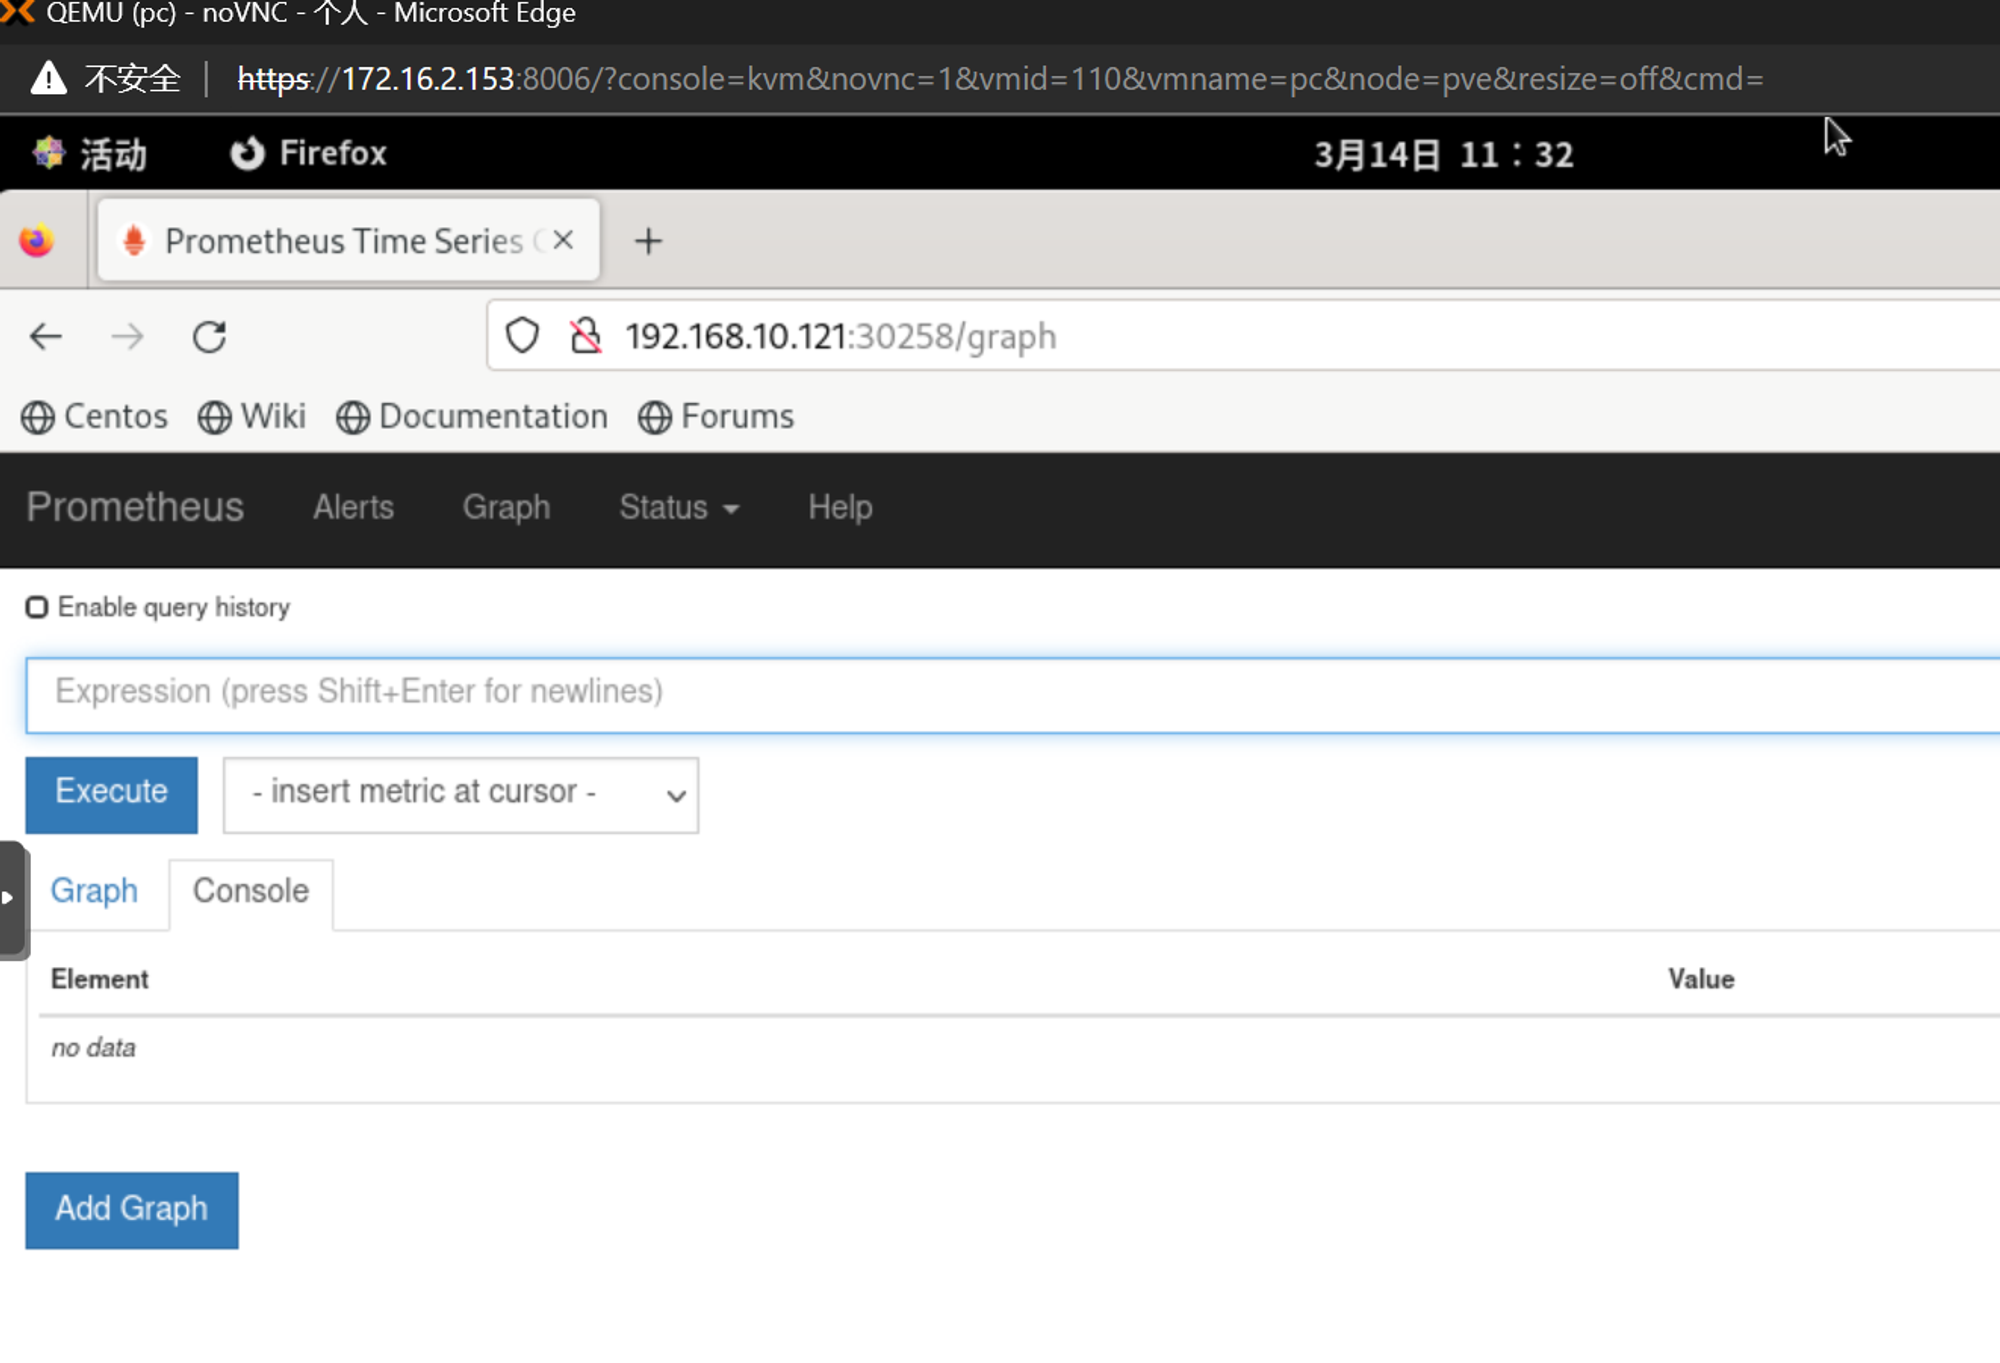Close the Prometheus Time Series tab
The image size is (2000, 1363).
click(563, 240)
